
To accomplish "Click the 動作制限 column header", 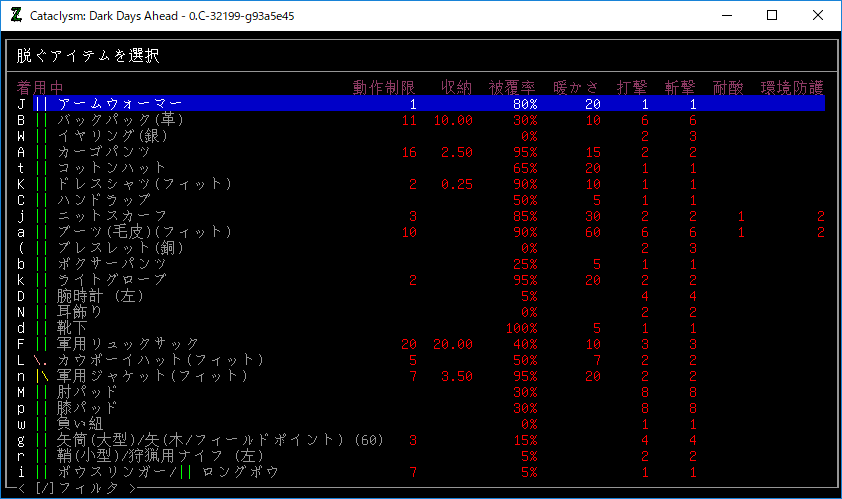I will coord(391,87).
